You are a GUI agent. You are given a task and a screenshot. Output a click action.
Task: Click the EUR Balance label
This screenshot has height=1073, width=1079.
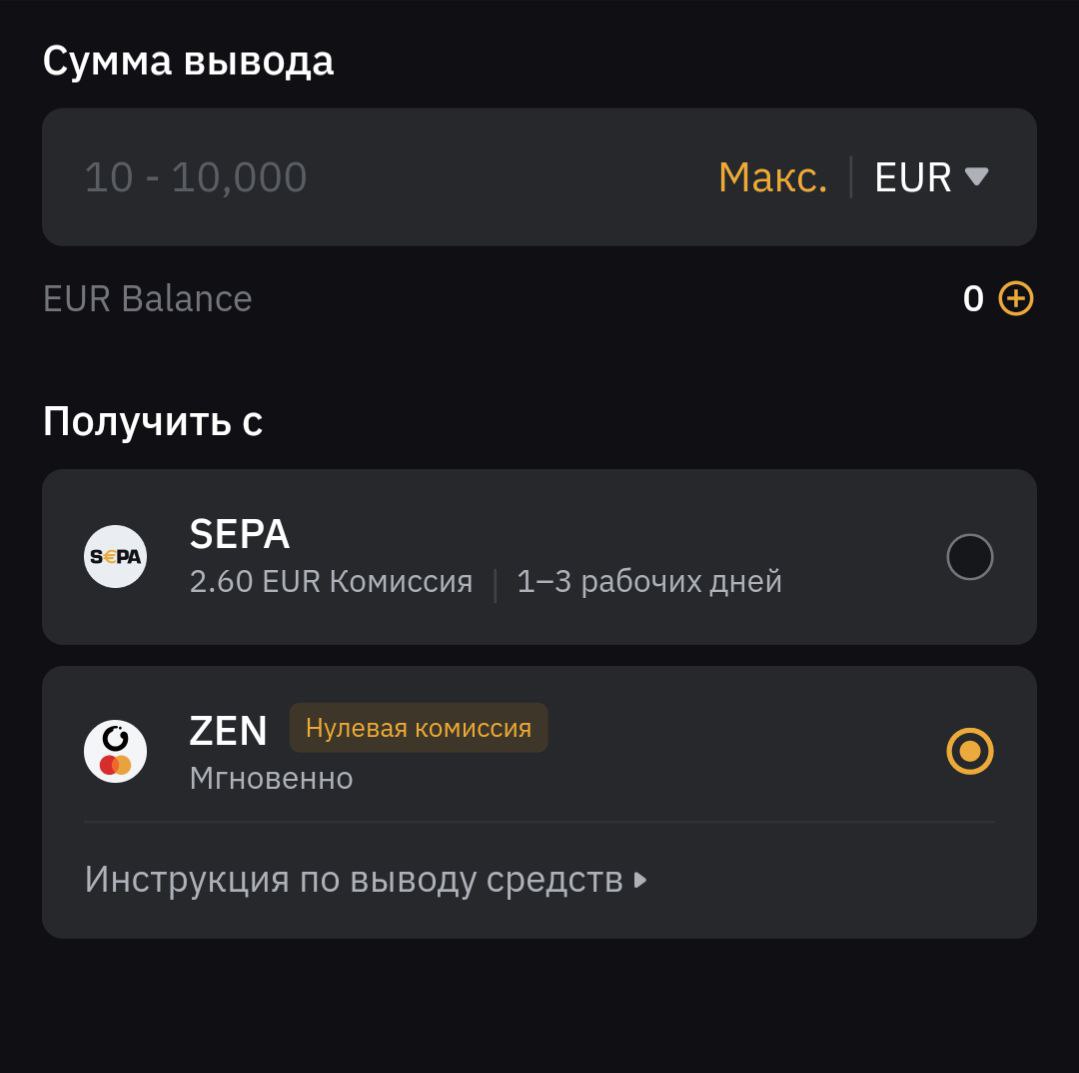pos(147,299)
